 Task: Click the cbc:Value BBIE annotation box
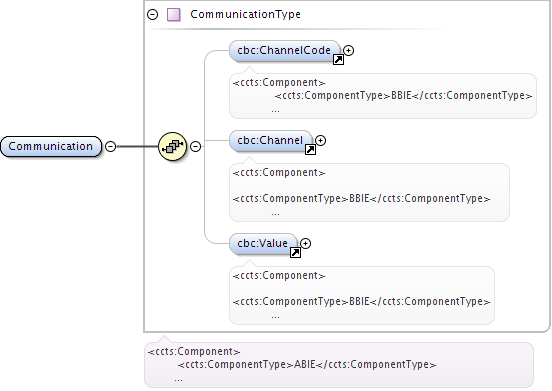[362, 295]
